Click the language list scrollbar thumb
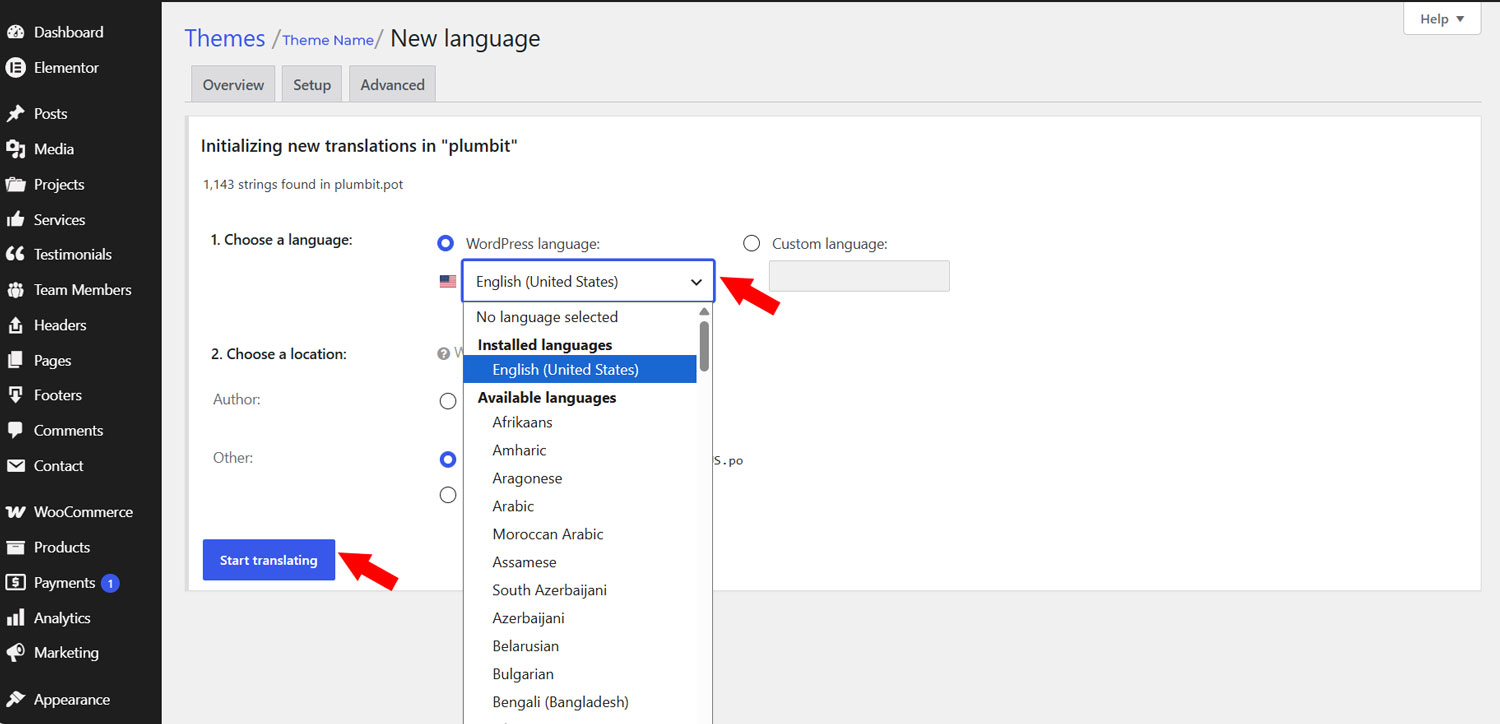1500x724 pixels. 704,346
